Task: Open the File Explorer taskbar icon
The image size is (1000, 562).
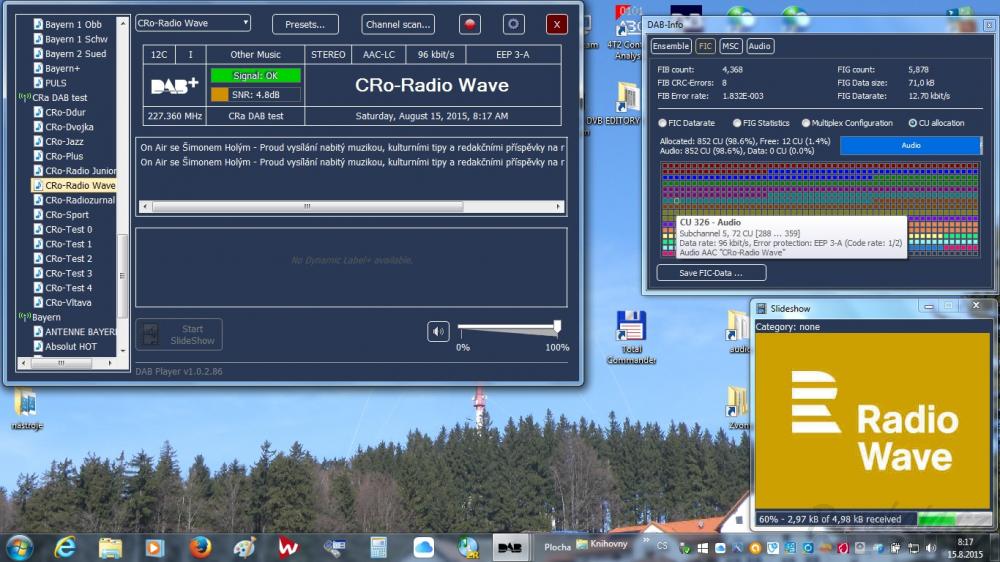Action: 110,547
